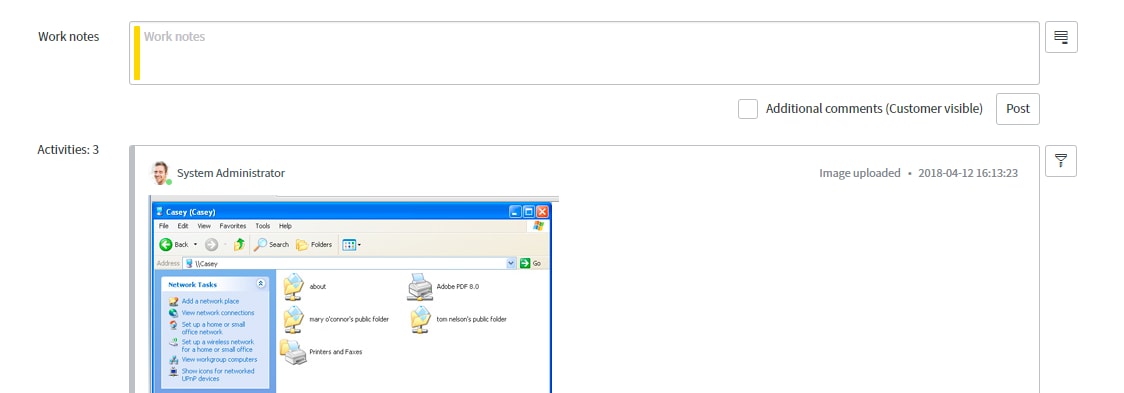Click mary o'connor's public folder icon
Screen dimensions: 1124x393
[x=294, y=319]
